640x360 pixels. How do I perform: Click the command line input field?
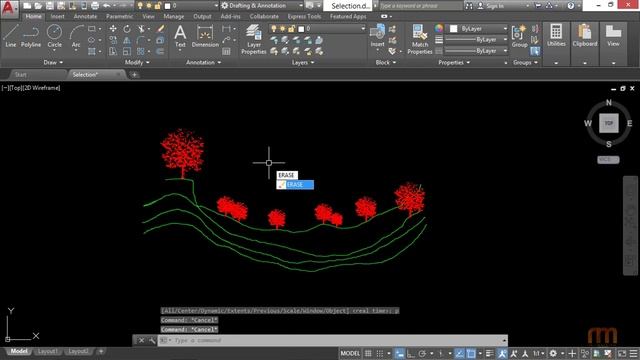[333, 340]
